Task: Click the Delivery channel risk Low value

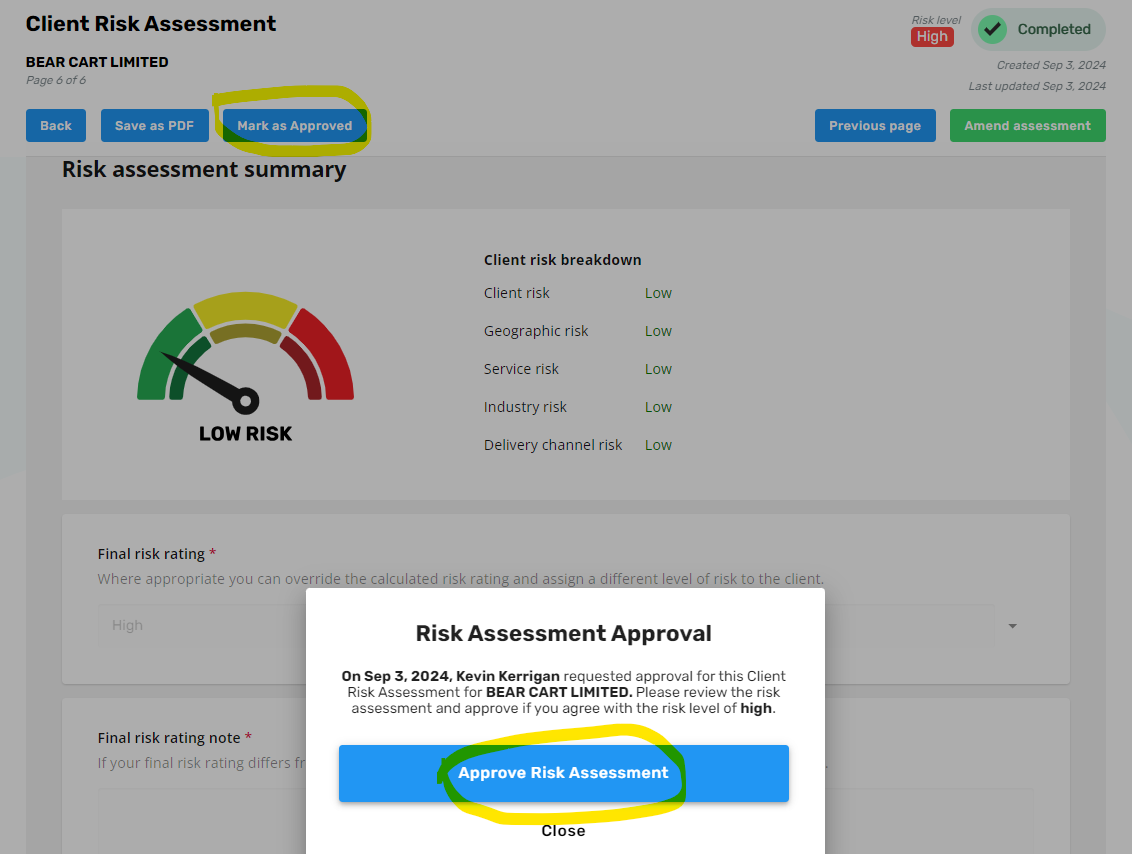Action: [658, 445]
